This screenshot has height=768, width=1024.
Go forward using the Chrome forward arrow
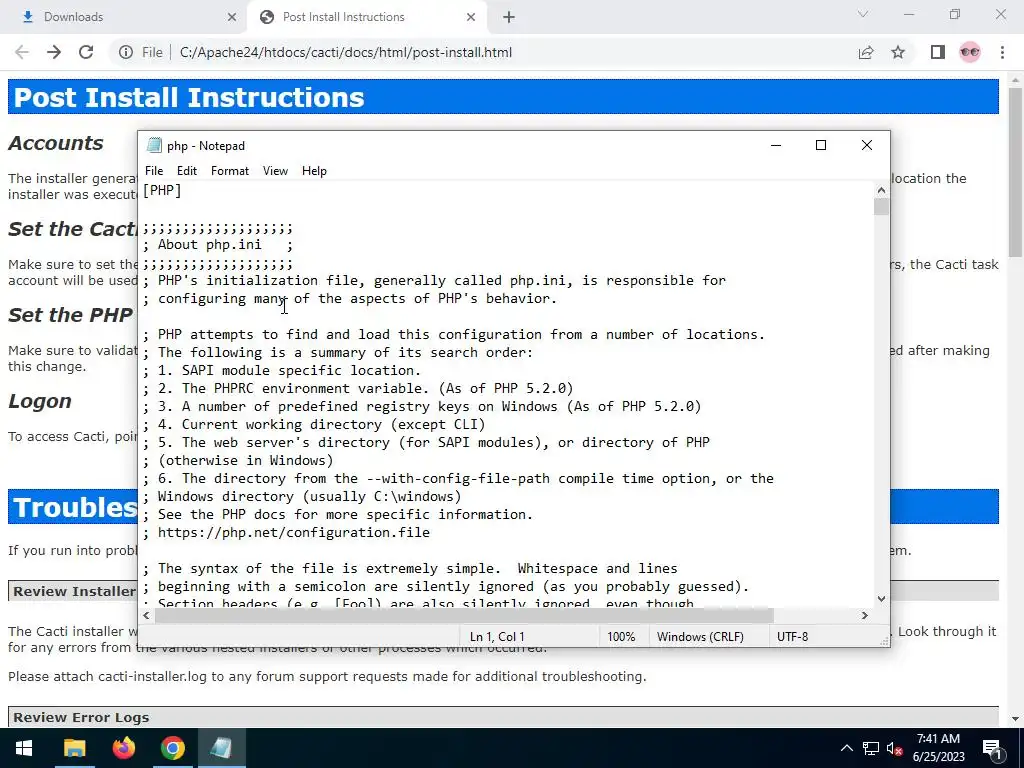pos(54,52)
